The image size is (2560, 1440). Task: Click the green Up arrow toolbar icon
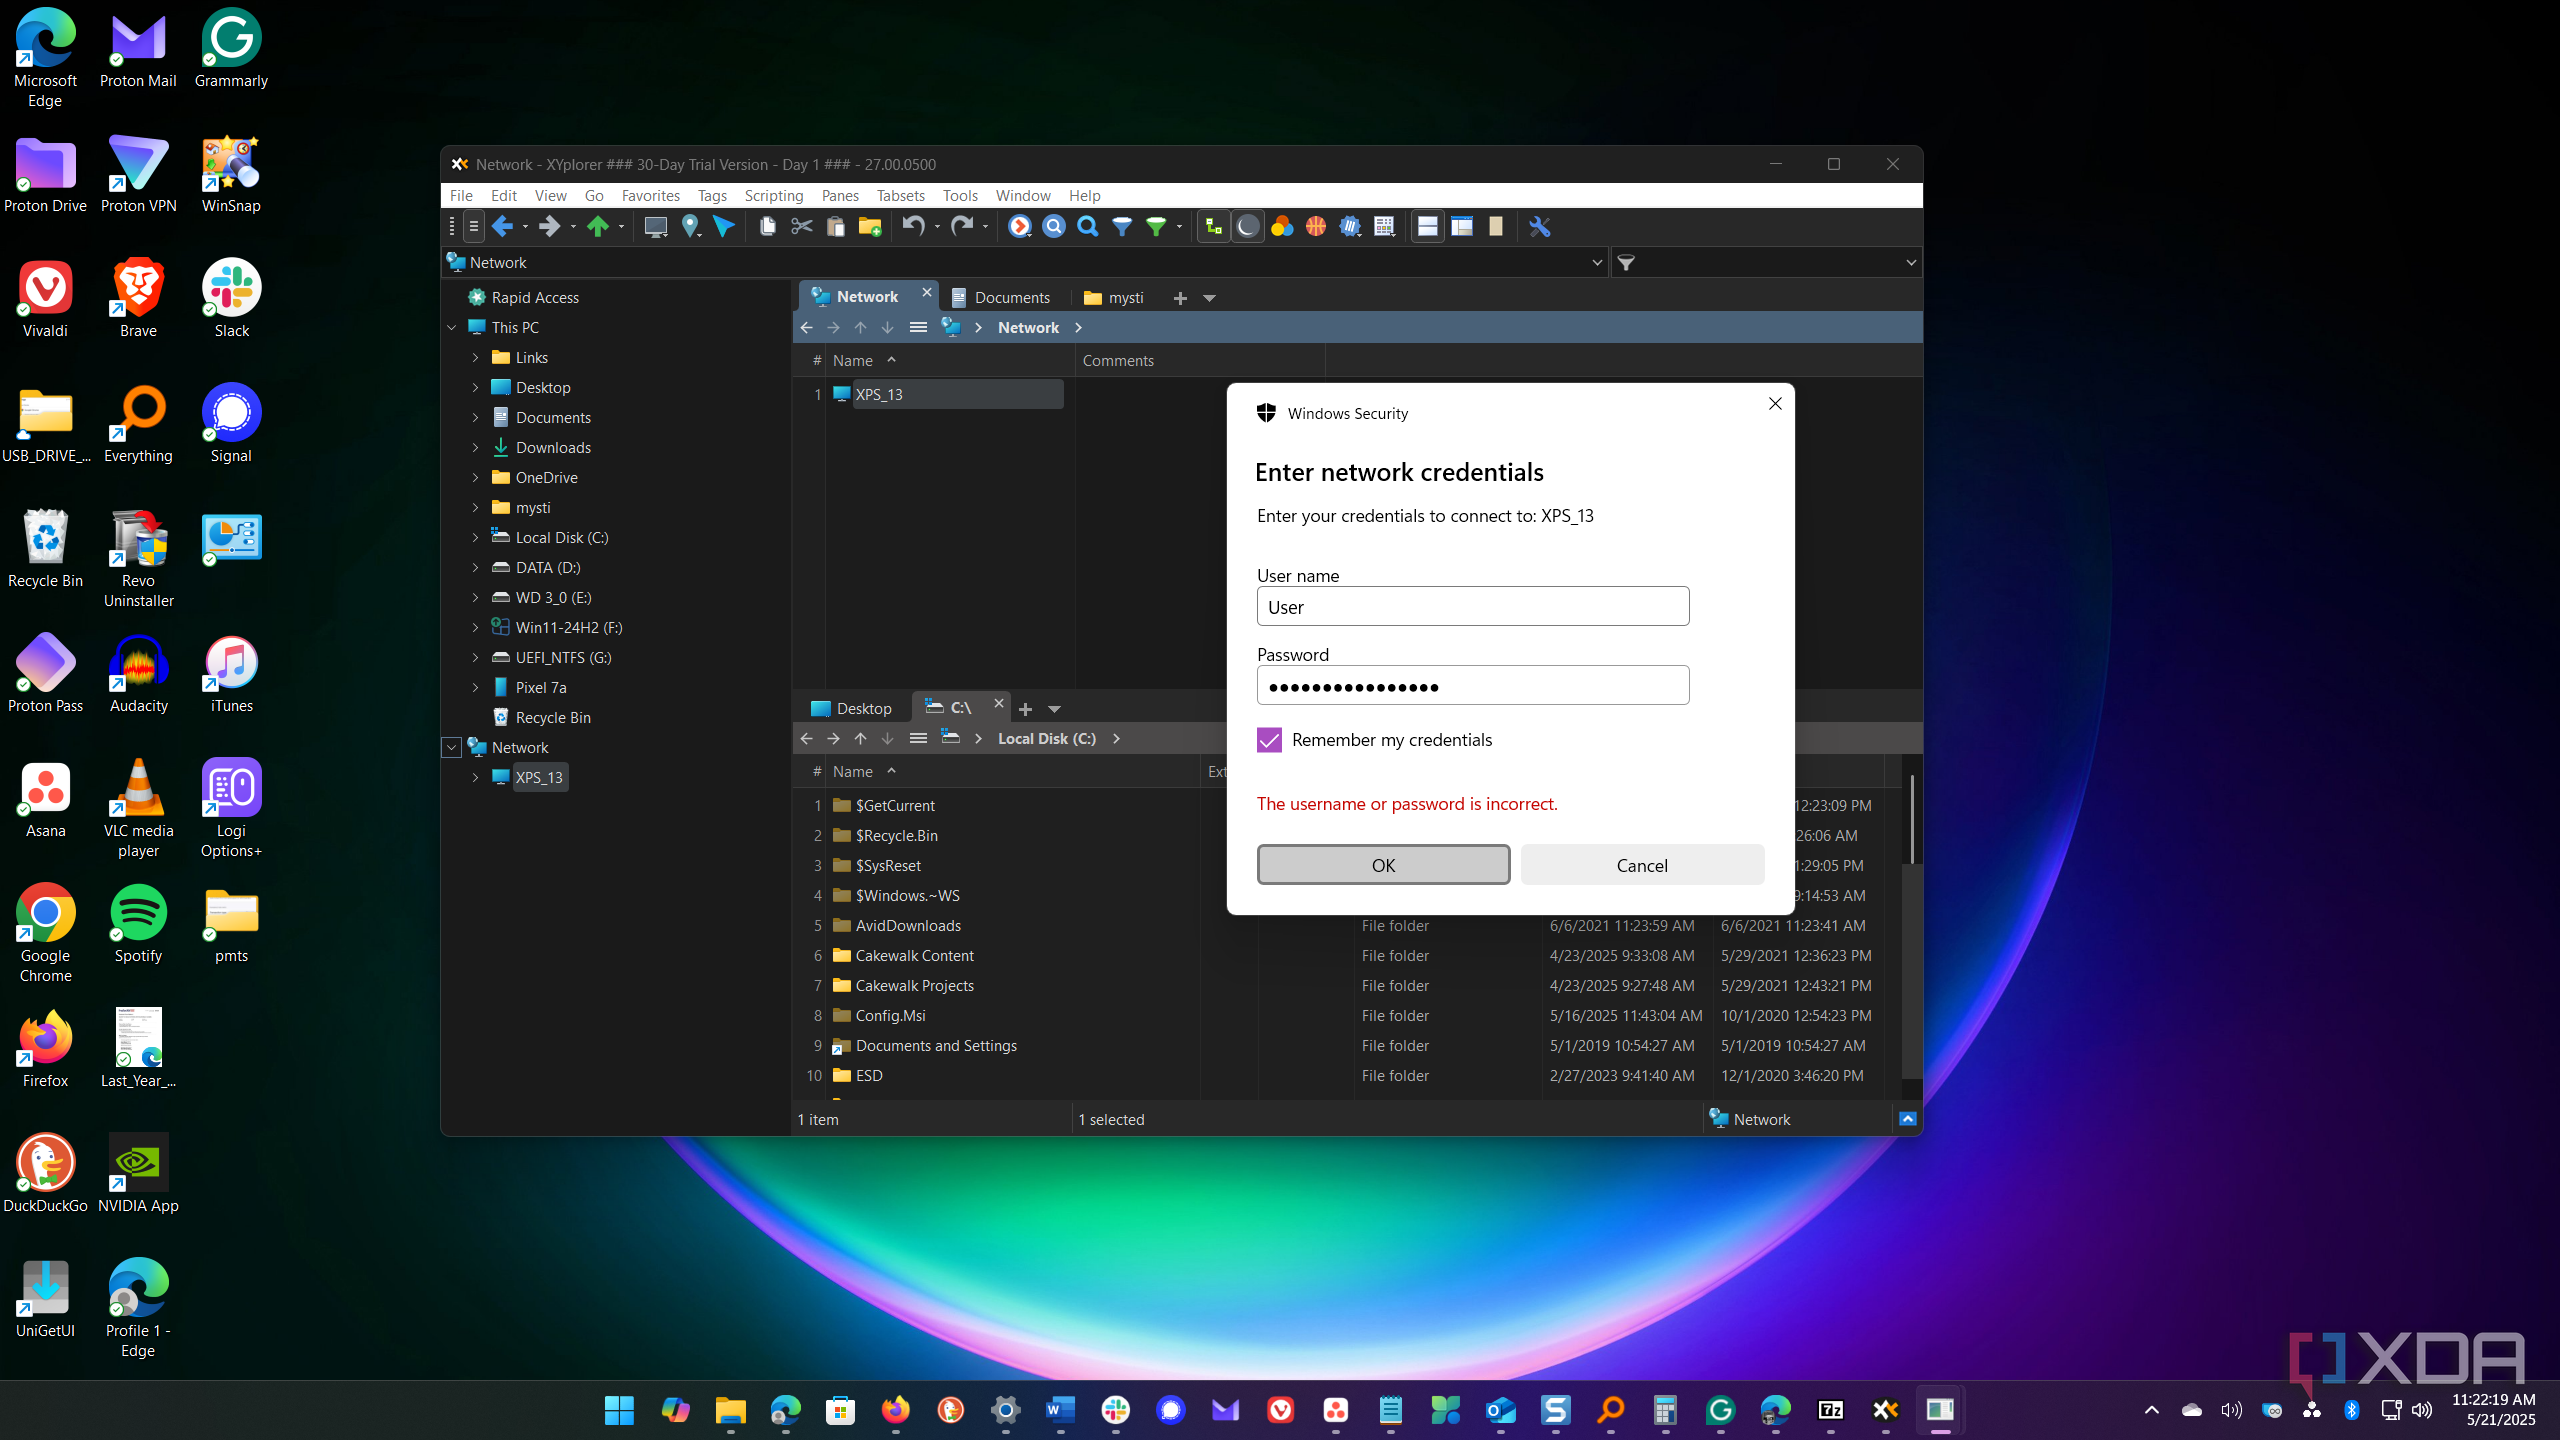[598, 227]
